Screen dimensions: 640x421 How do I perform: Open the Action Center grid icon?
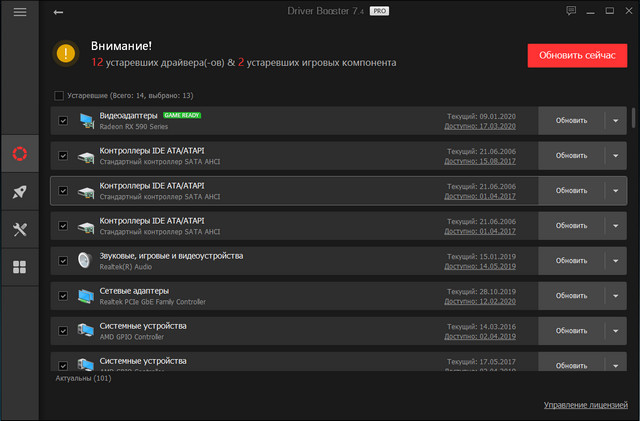click(x=20, y=267)
